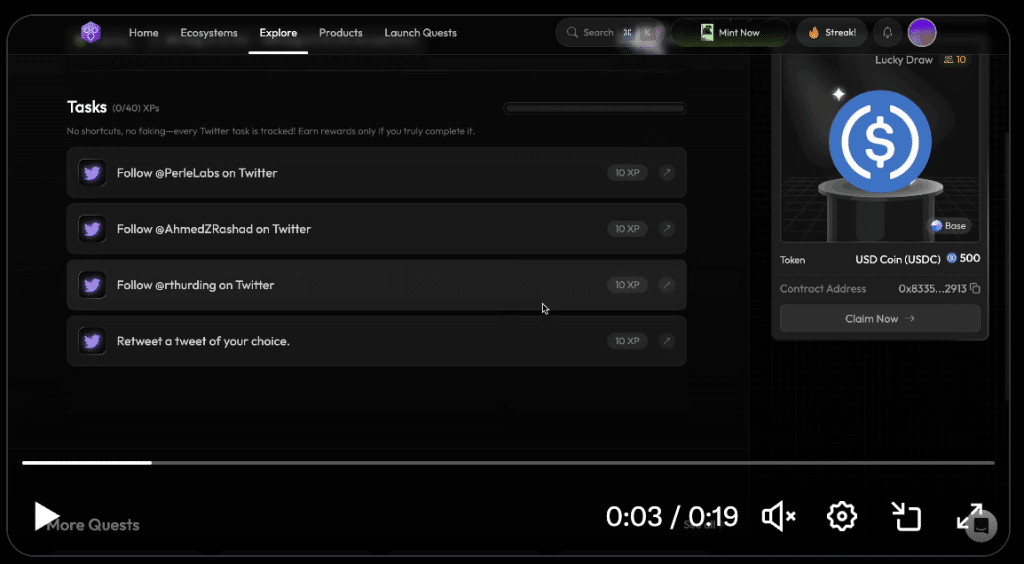Open video settings gear
This screenshot has height=564, width=1024.
841,516
